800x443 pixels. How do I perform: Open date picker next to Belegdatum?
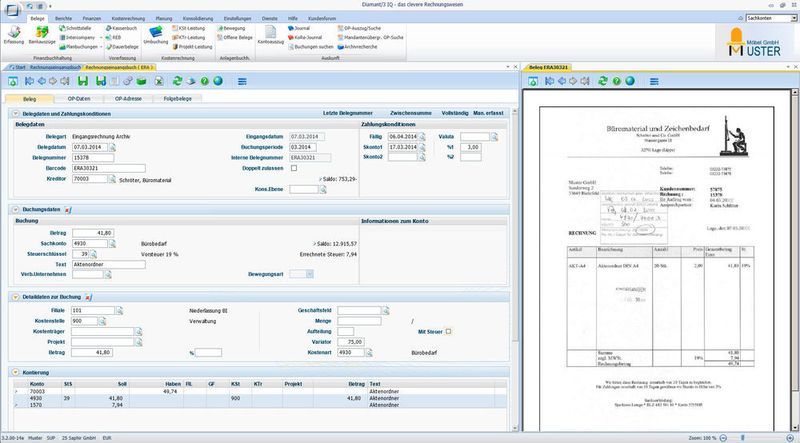pyautogui.click(x=112, y=147)
